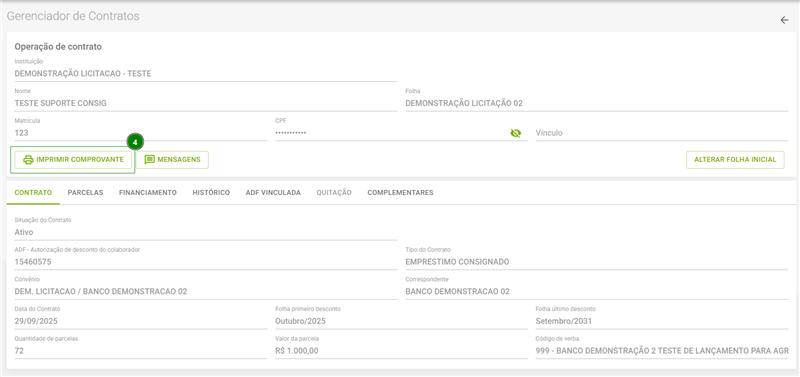The image size is (800, 377).
Task: Go back using the arrow icon
Action: [784, 20]
